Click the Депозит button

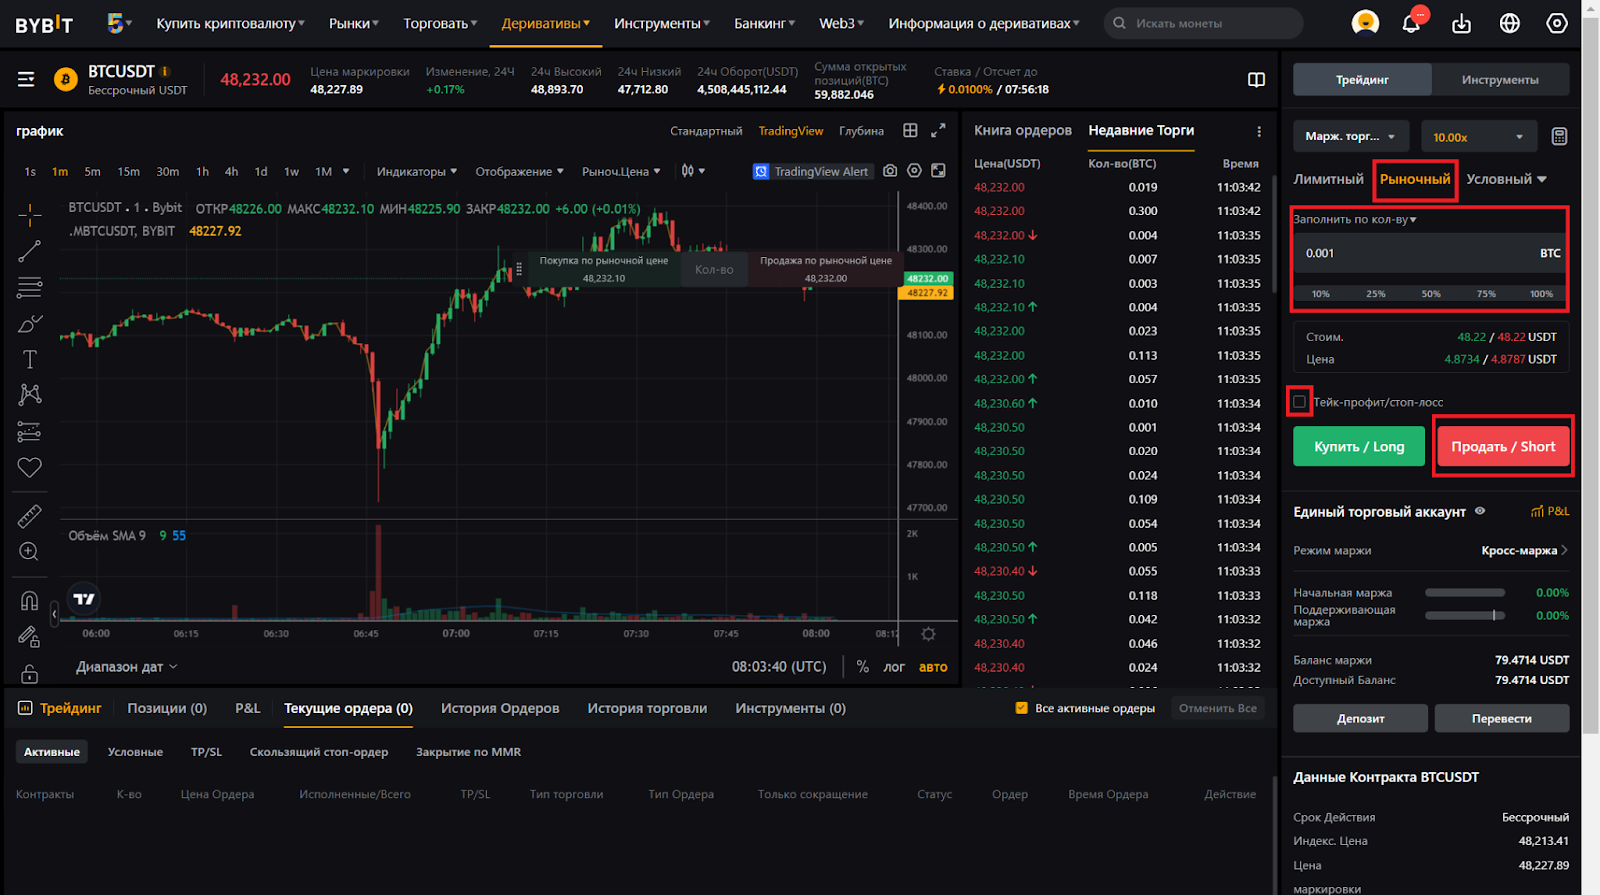pos(1360,718)
